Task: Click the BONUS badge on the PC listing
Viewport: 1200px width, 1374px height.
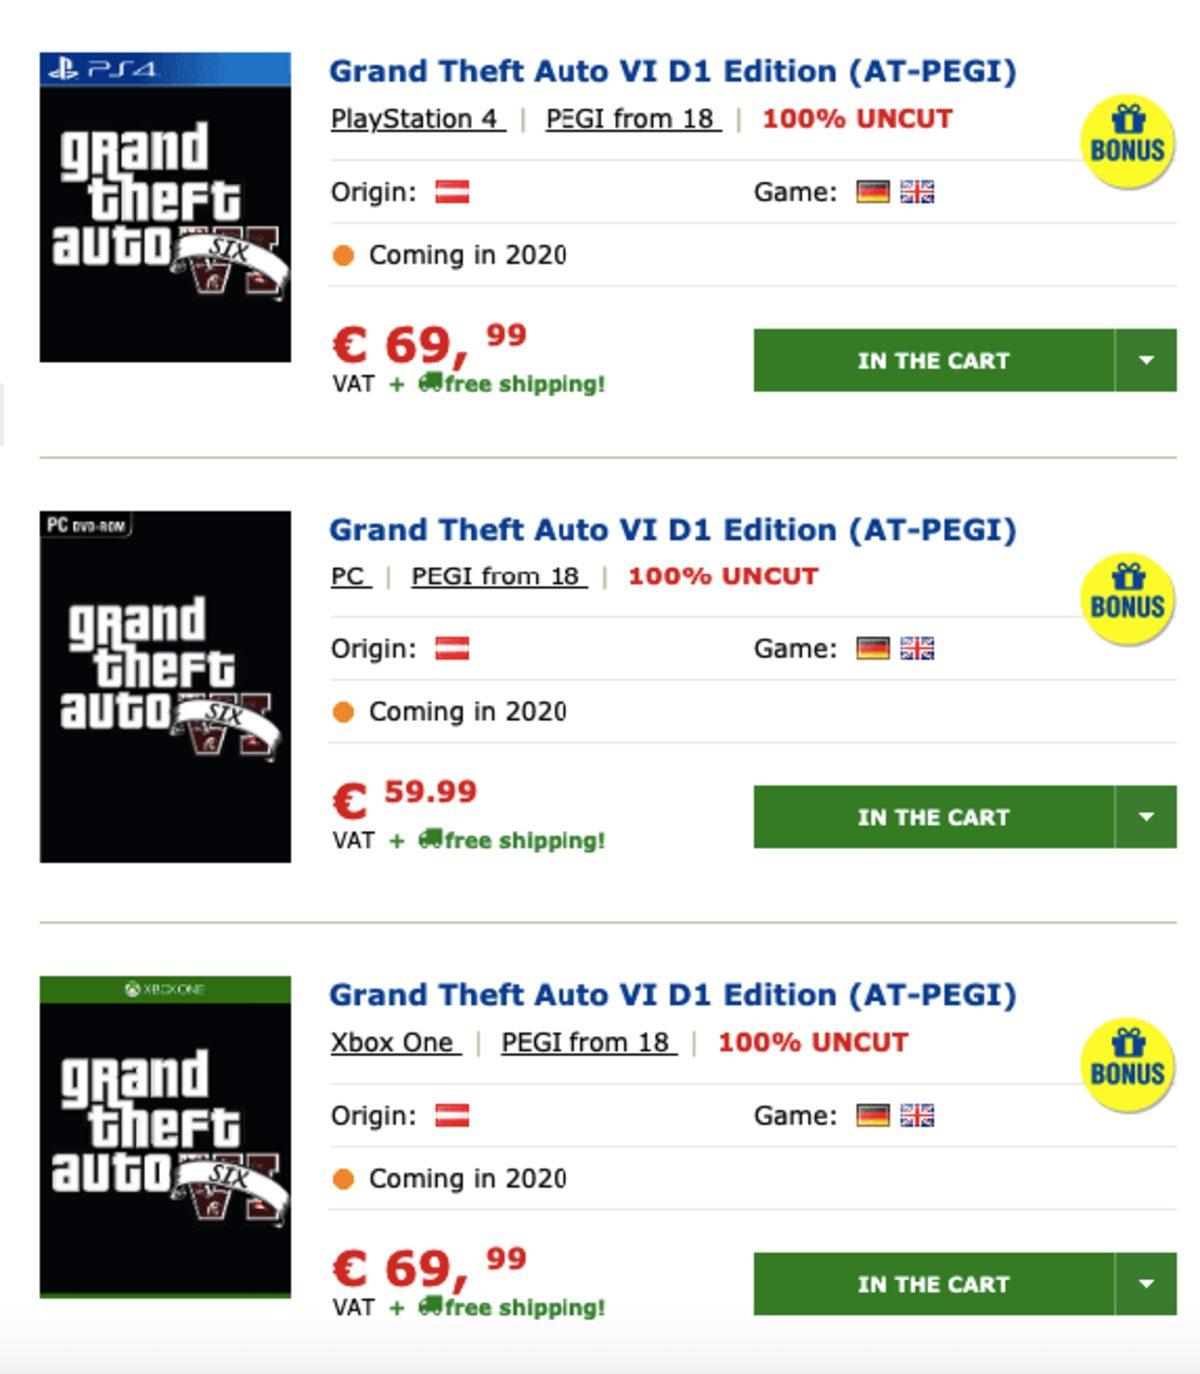Action: click(1127, 598)
